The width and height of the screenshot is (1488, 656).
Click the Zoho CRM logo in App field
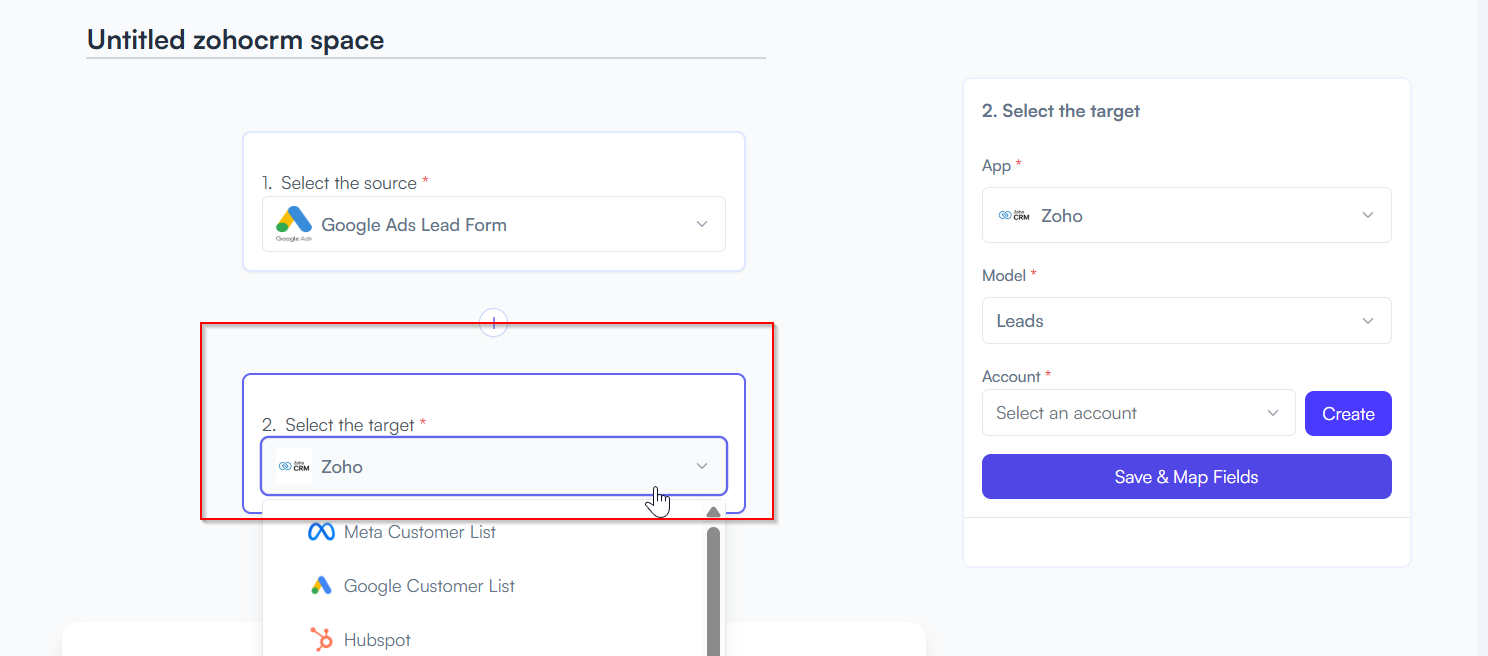[x=1014, y=215]
